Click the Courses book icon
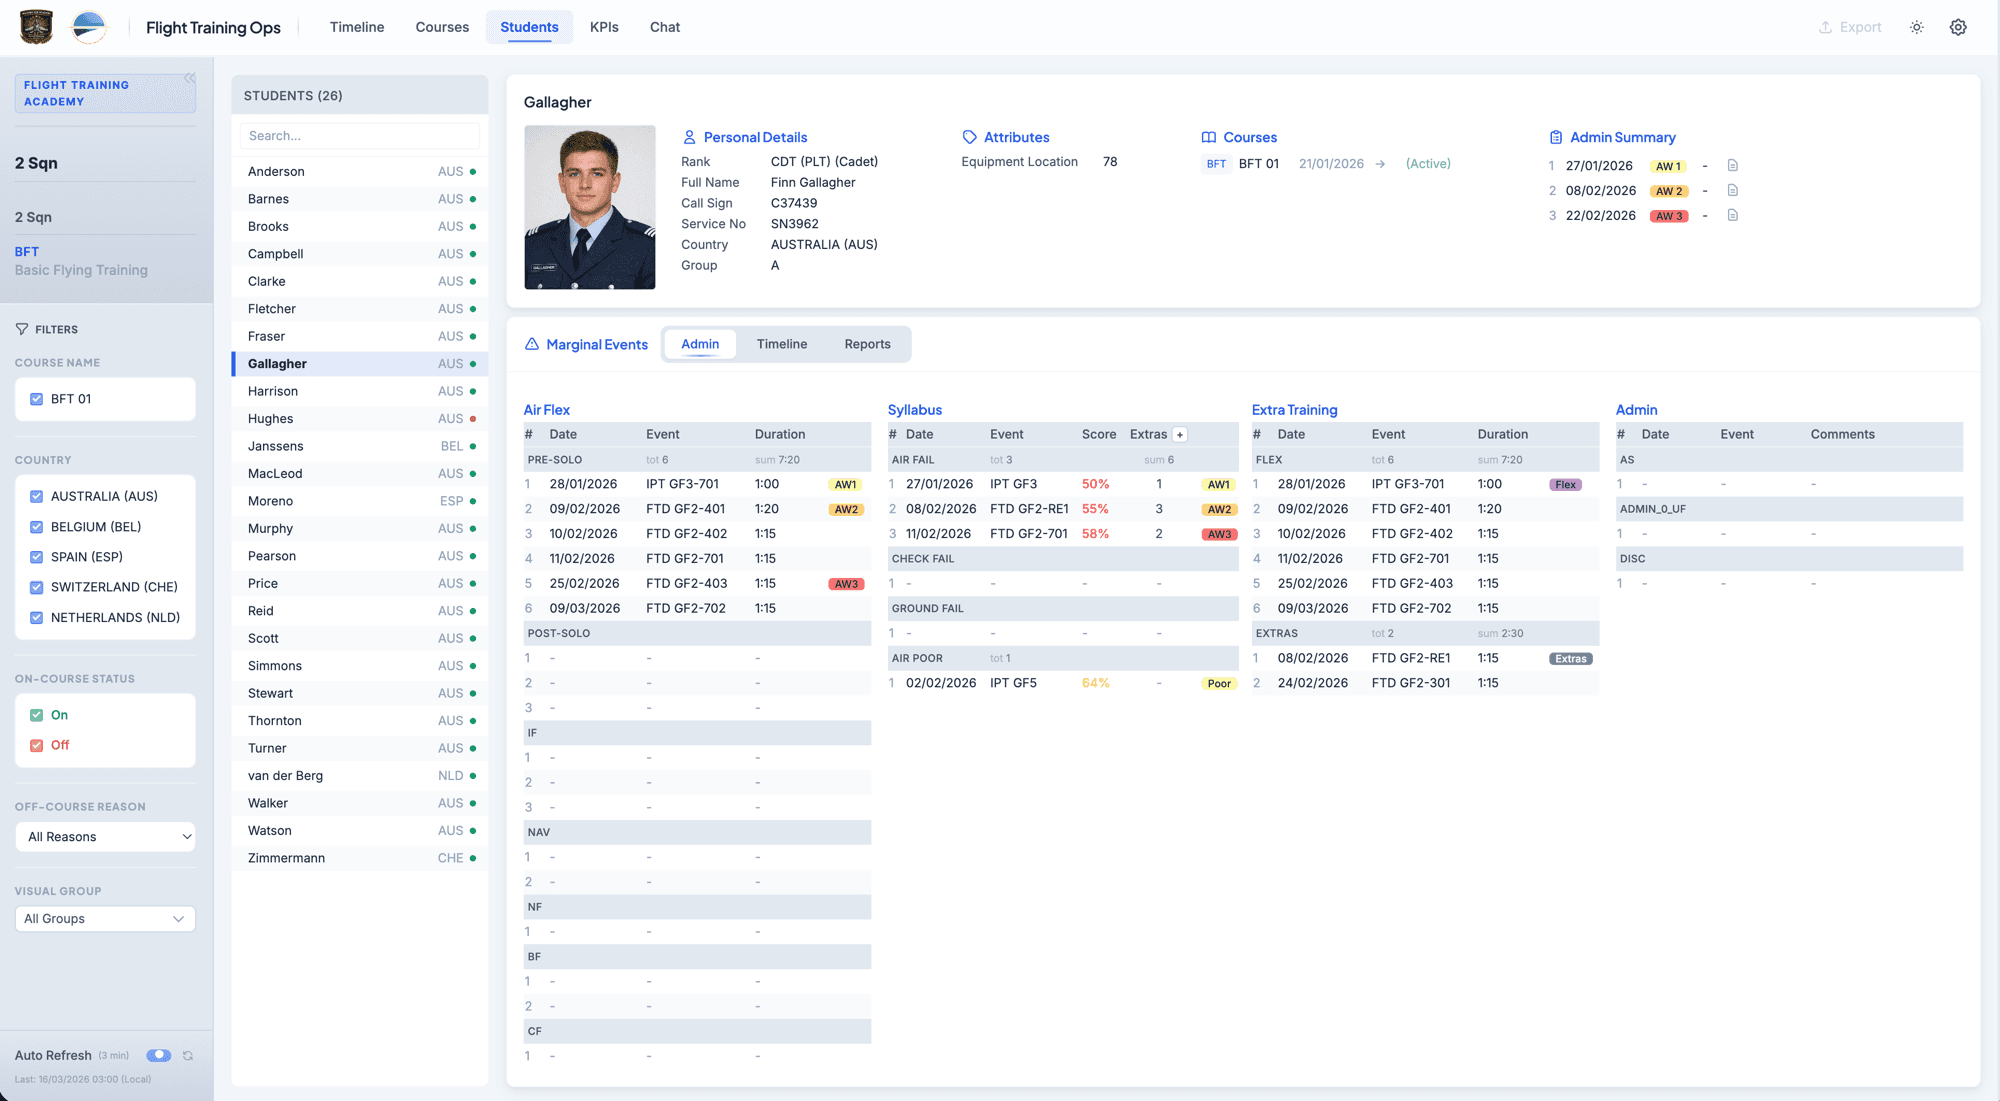Screen dimensions: 2000x1101 point(1207,137)
